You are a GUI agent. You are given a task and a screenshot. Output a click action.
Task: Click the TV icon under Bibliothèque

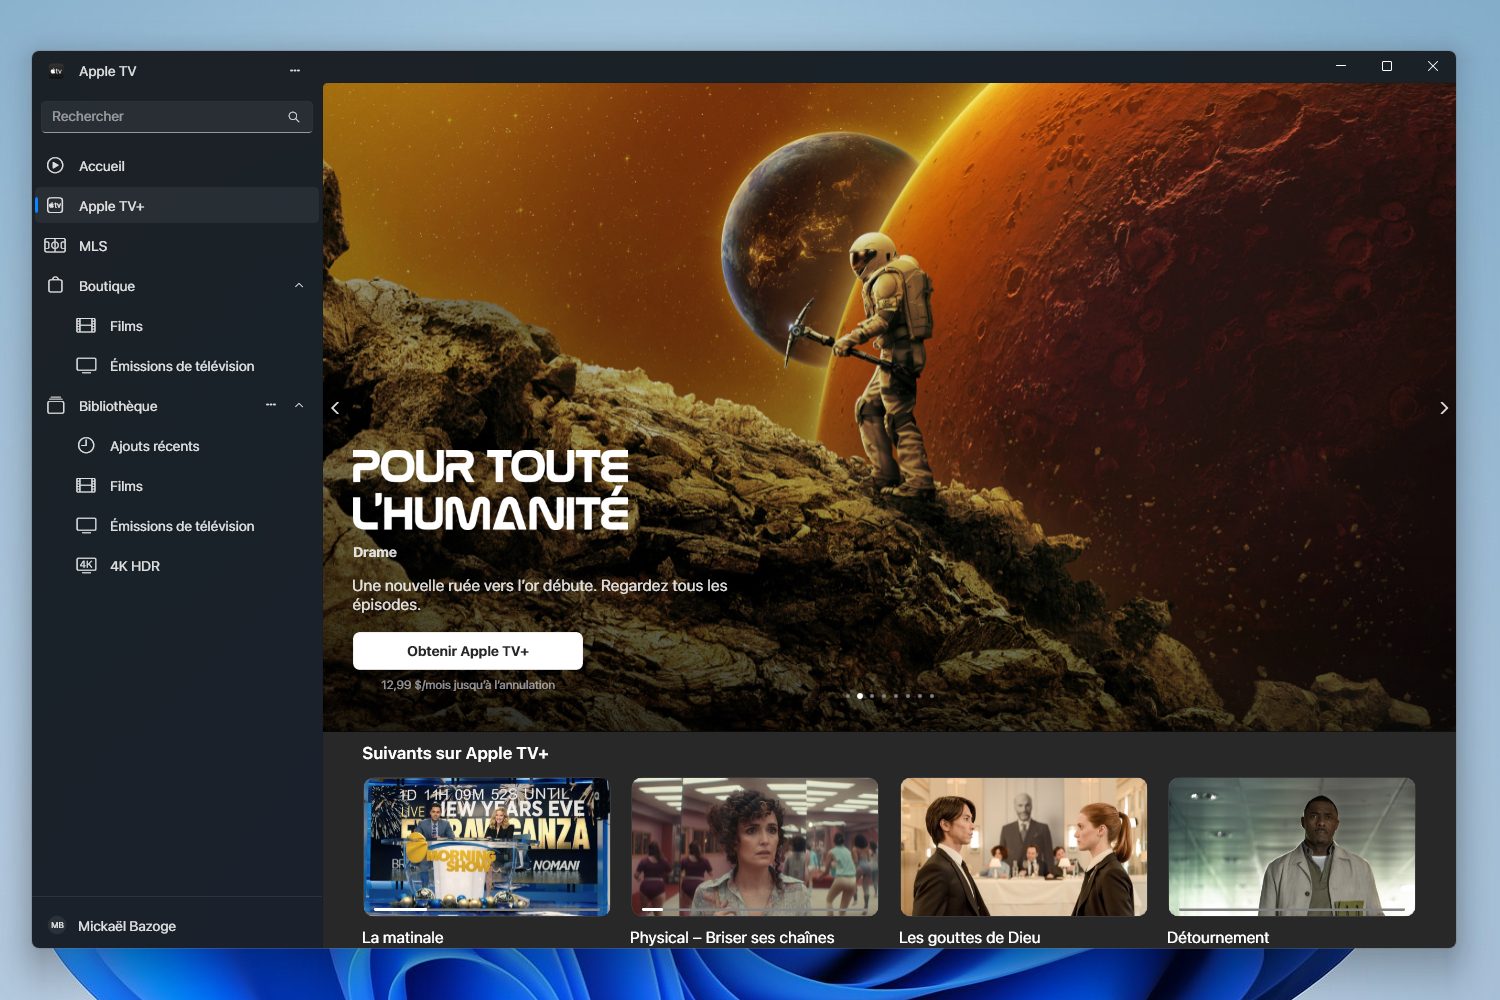click(86, 525)
